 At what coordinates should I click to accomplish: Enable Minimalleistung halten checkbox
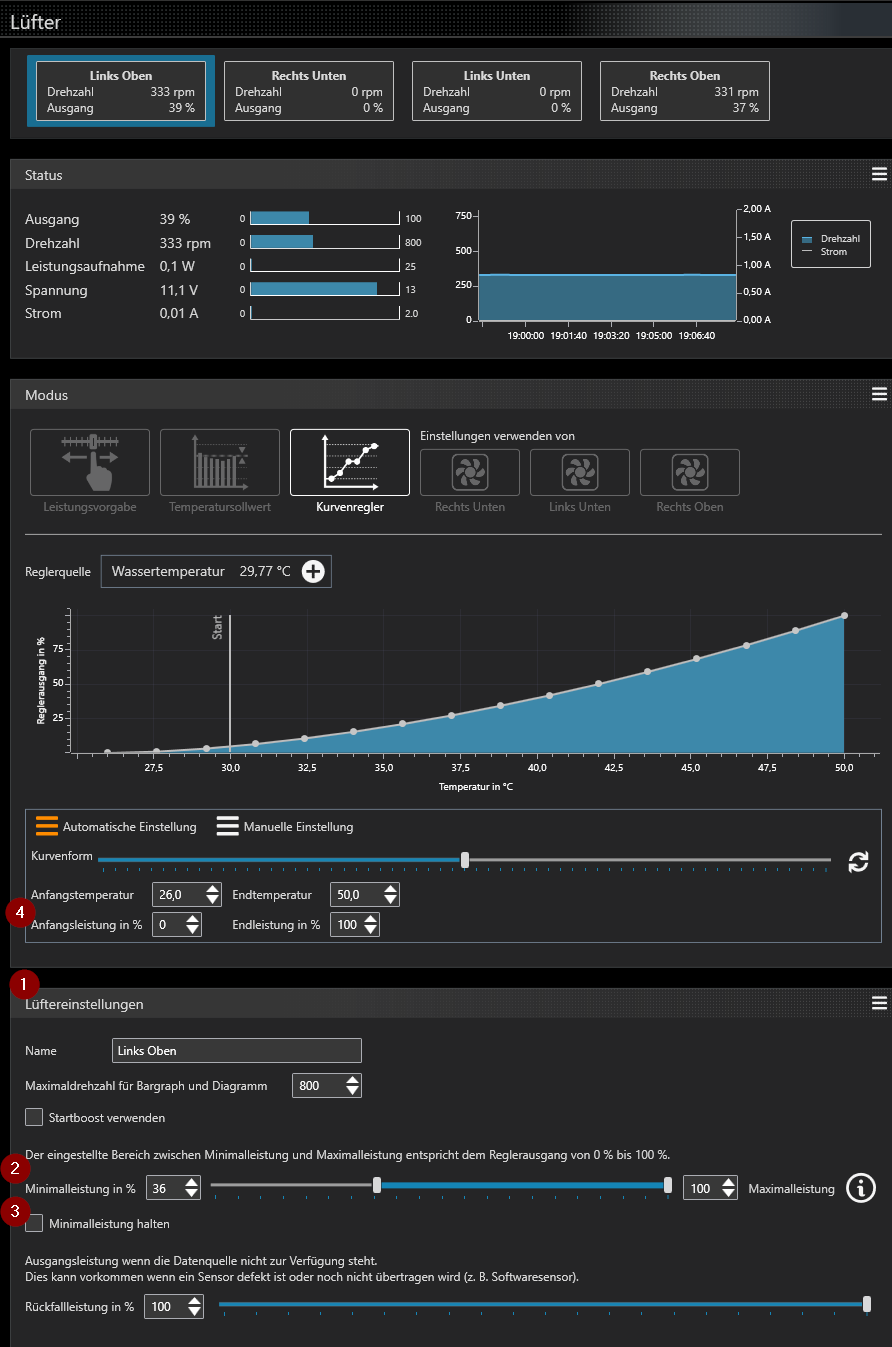pos(34,1223)
